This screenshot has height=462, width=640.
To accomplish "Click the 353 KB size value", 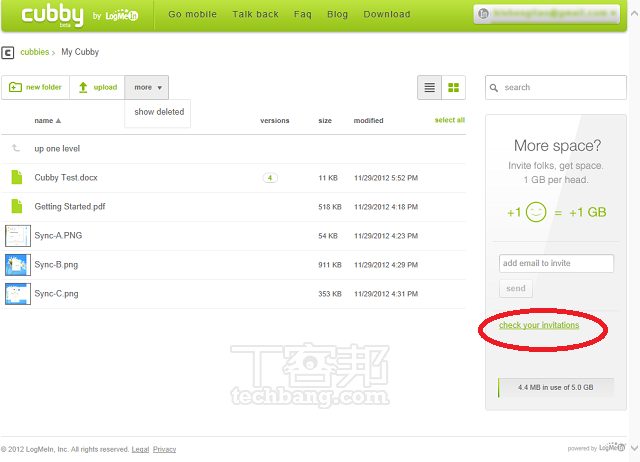I will coord(330,294).
